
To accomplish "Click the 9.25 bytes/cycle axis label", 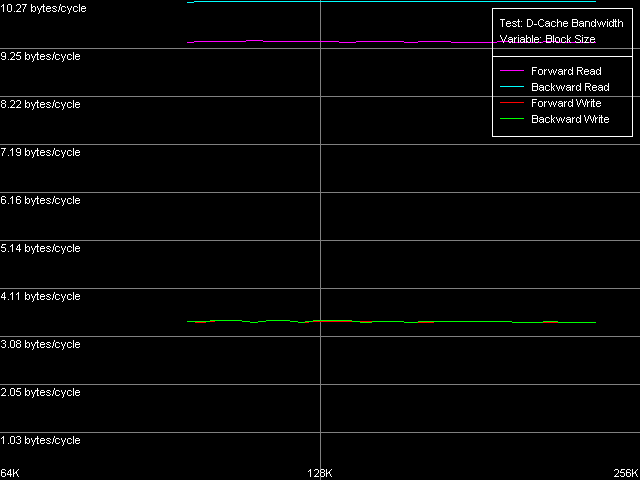I will click(40, 56).
